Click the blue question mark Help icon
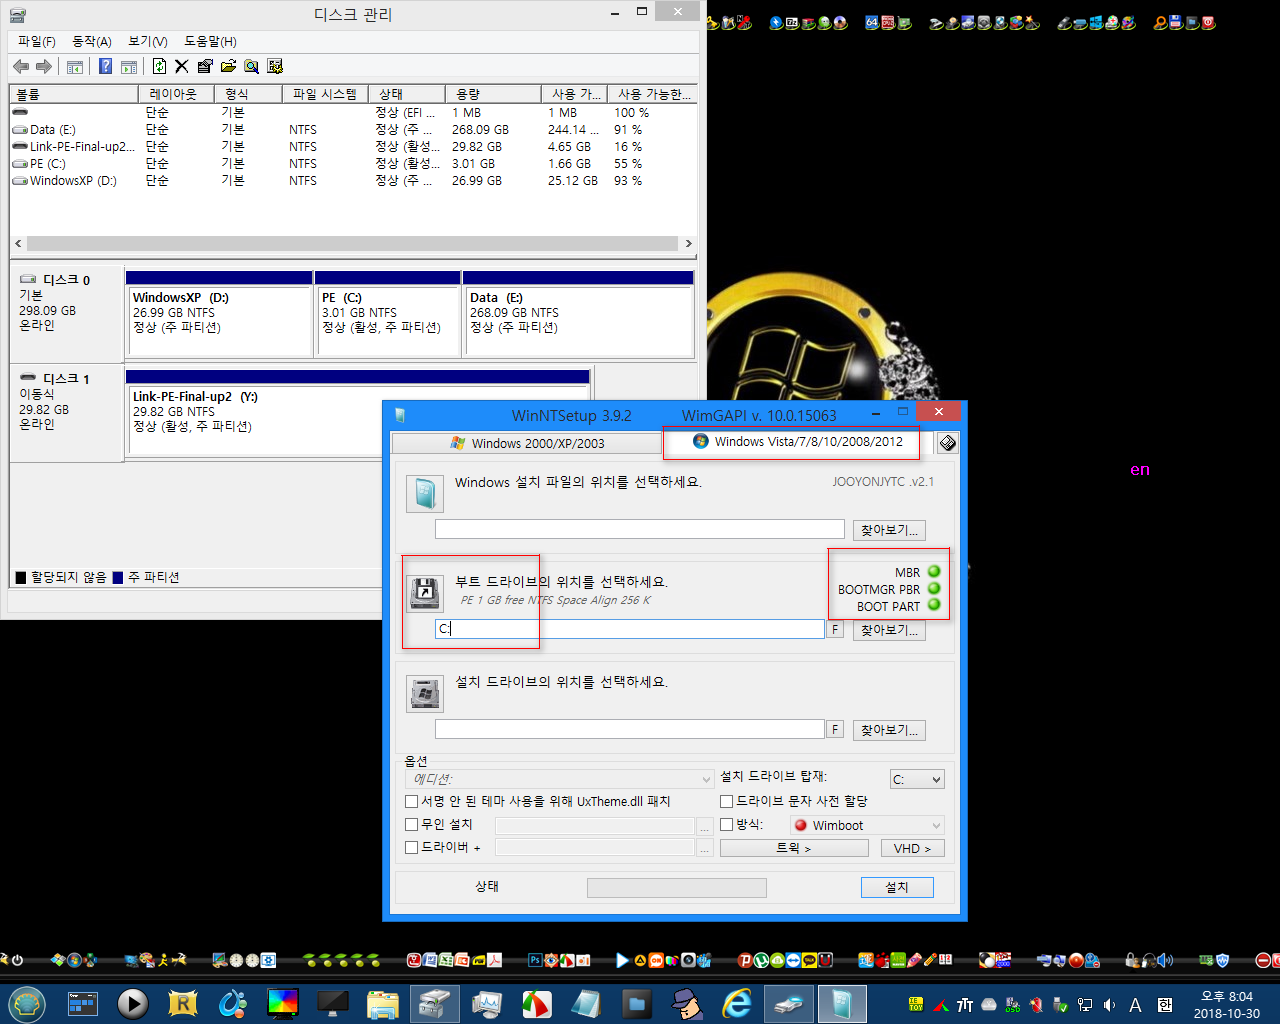Viewport: 1280px width, 1024px height. [105, 66]
